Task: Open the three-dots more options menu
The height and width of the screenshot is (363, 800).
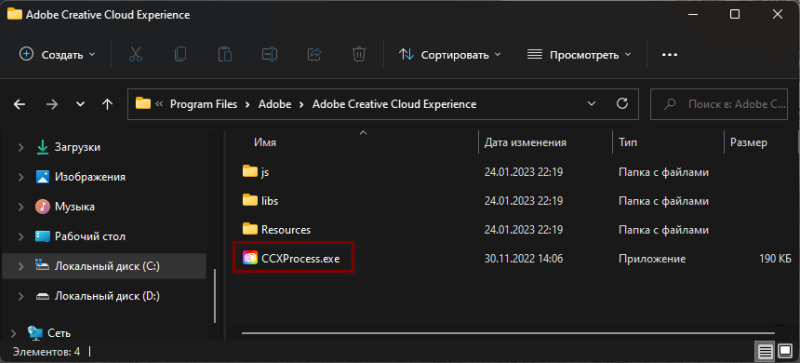Action: (669, 55)
